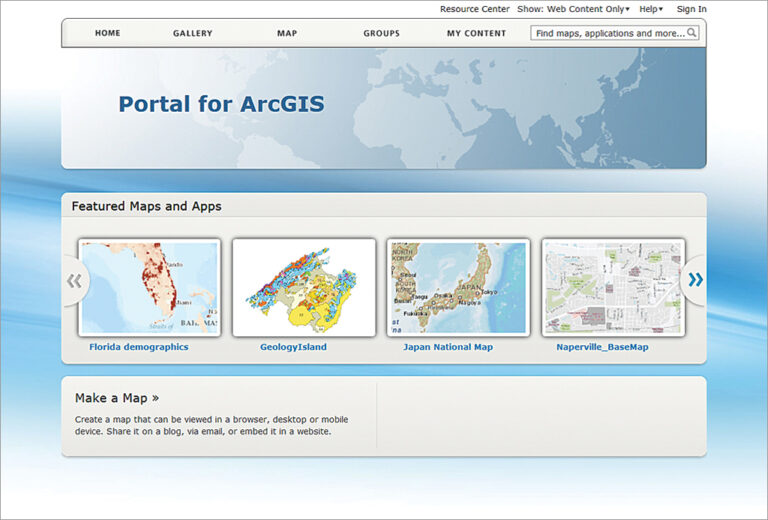Open the Florida demographics thumbnail
Viewport: 768px width, 520px height.
click(x=149, y=287)
